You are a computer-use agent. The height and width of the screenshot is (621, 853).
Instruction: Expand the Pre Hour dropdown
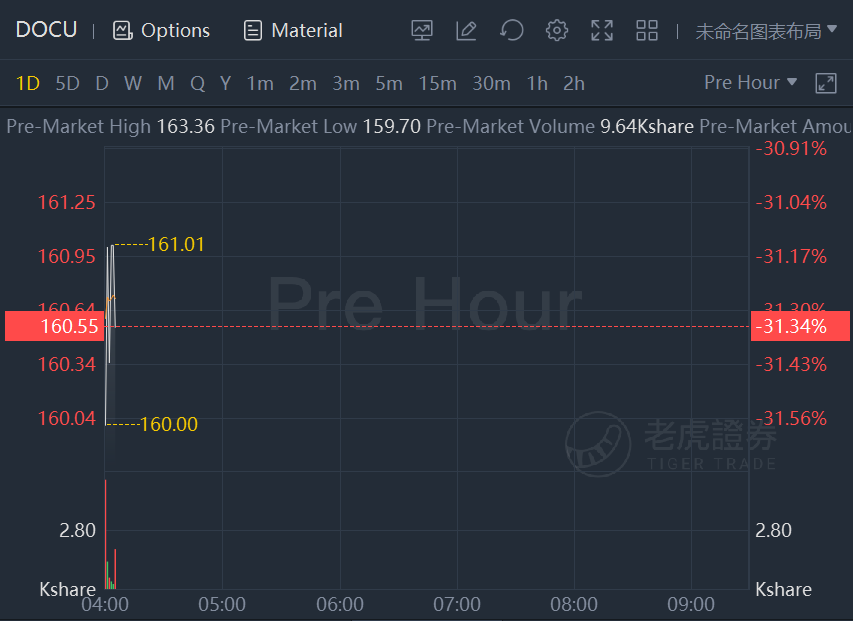click(750, 83)
